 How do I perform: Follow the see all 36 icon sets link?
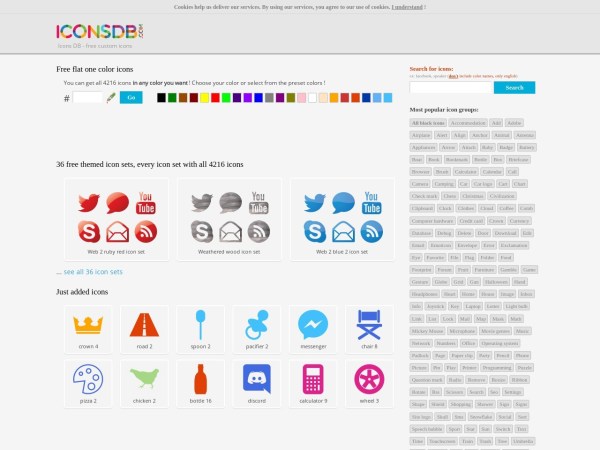93,272
